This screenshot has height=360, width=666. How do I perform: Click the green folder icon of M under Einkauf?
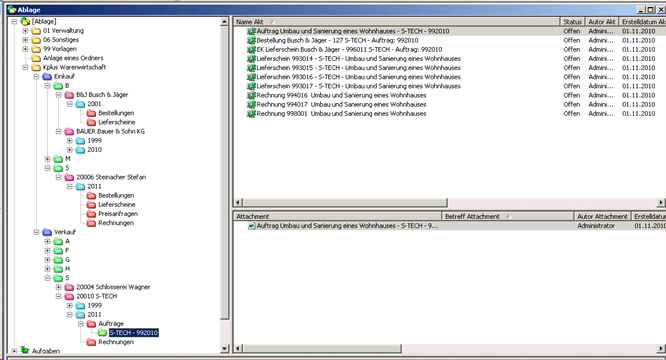click(x=58, y=159)
